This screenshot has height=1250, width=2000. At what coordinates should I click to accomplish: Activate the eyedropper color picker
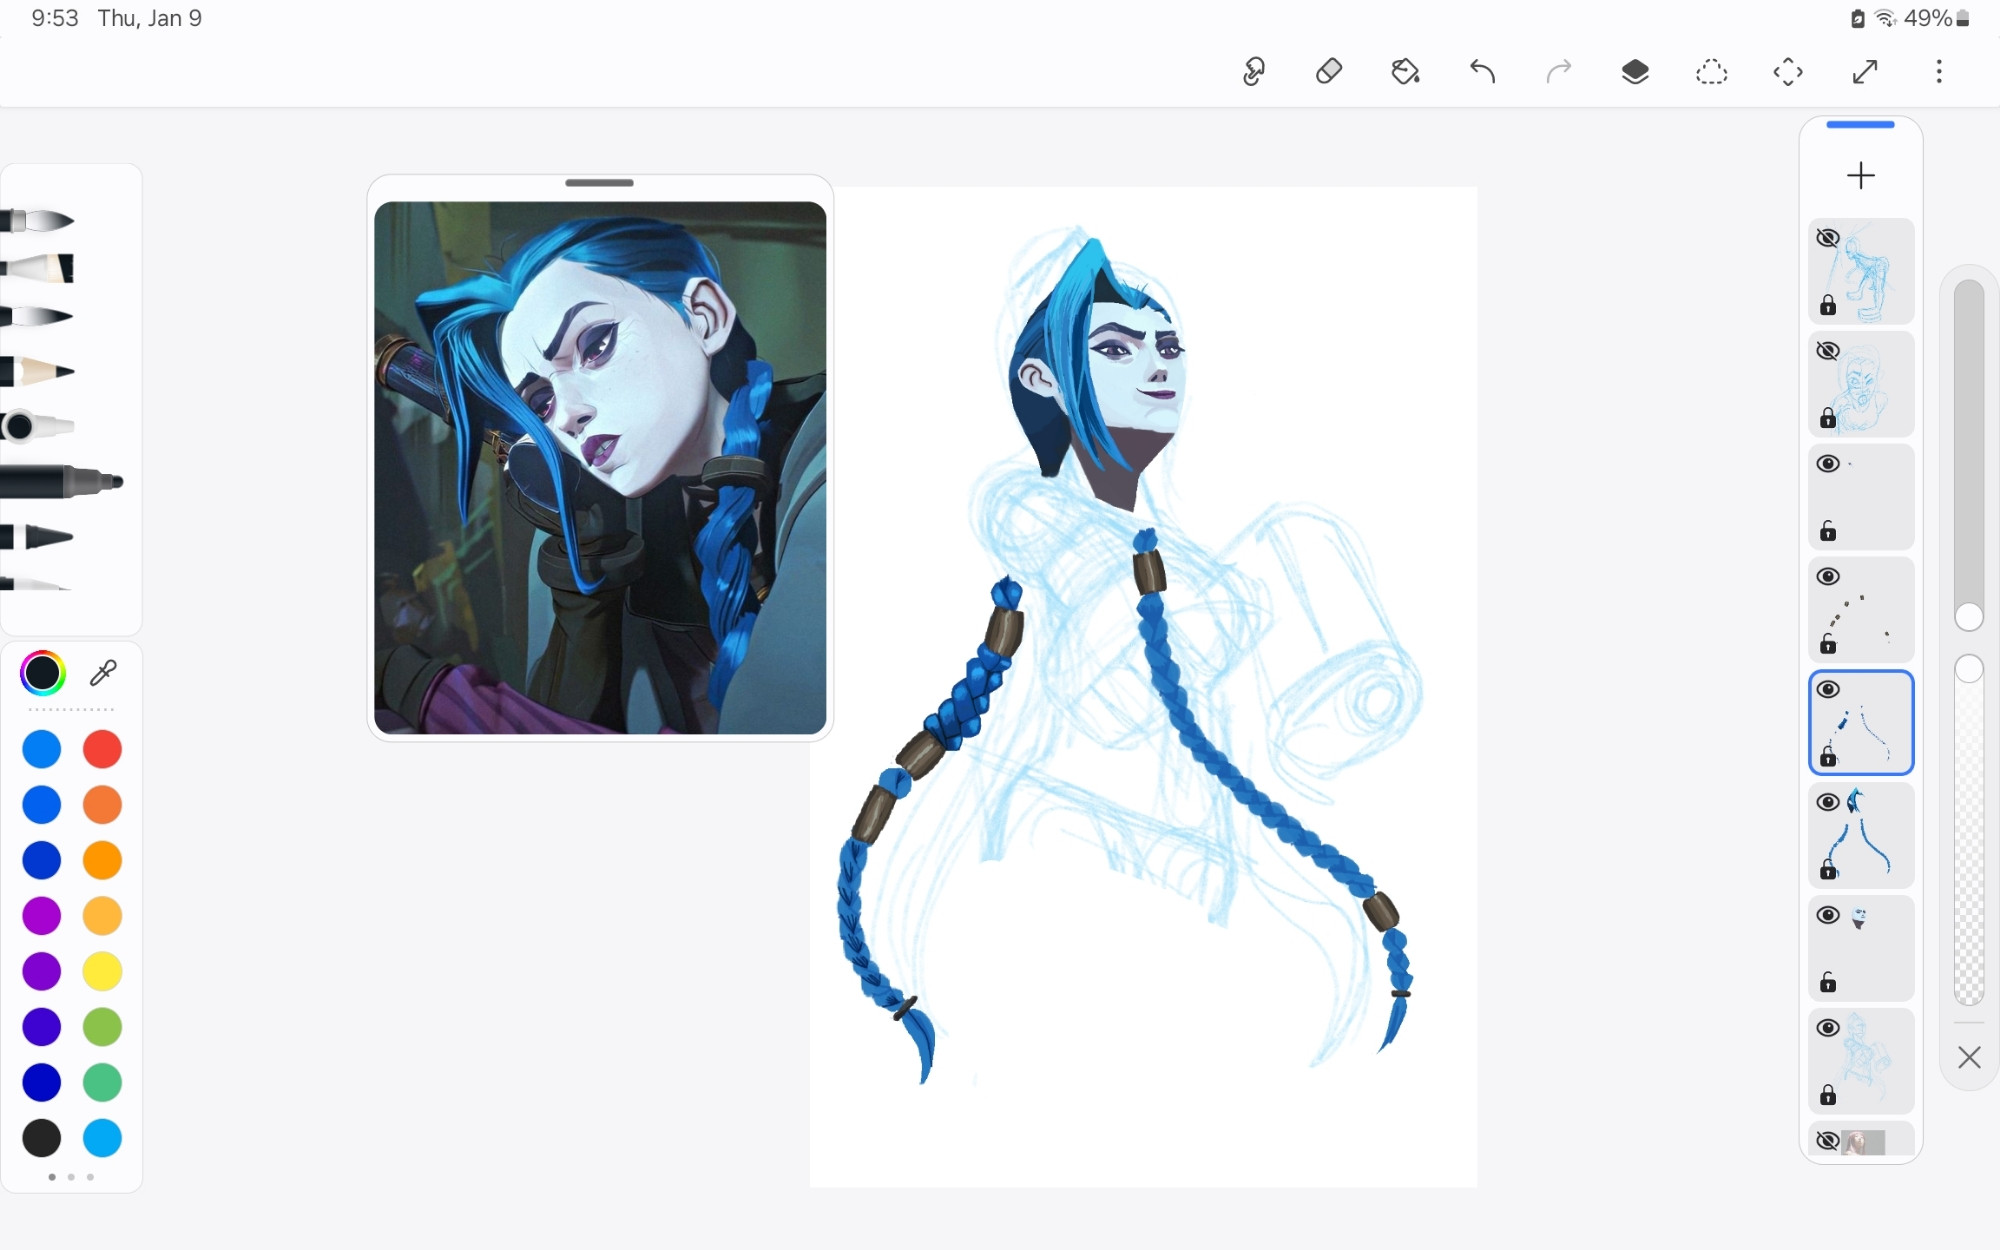pos(103,673)
